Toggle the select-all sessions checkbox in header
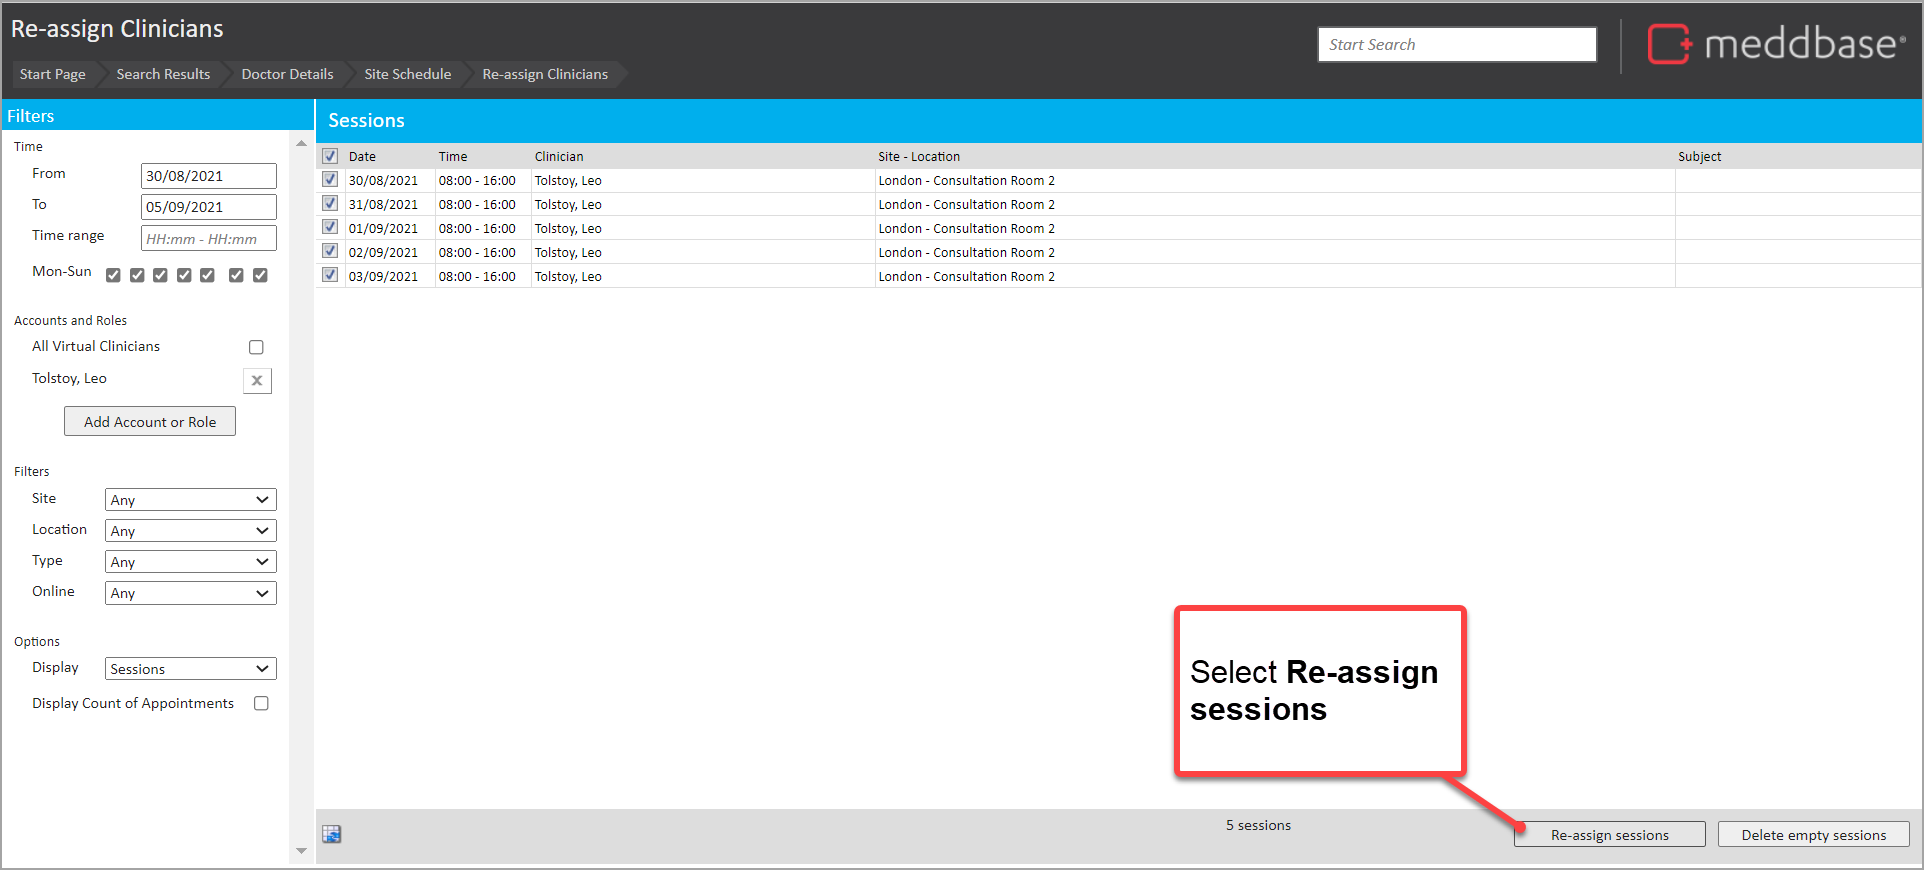The image size is (1924, 870). click(x=330, y=156)
